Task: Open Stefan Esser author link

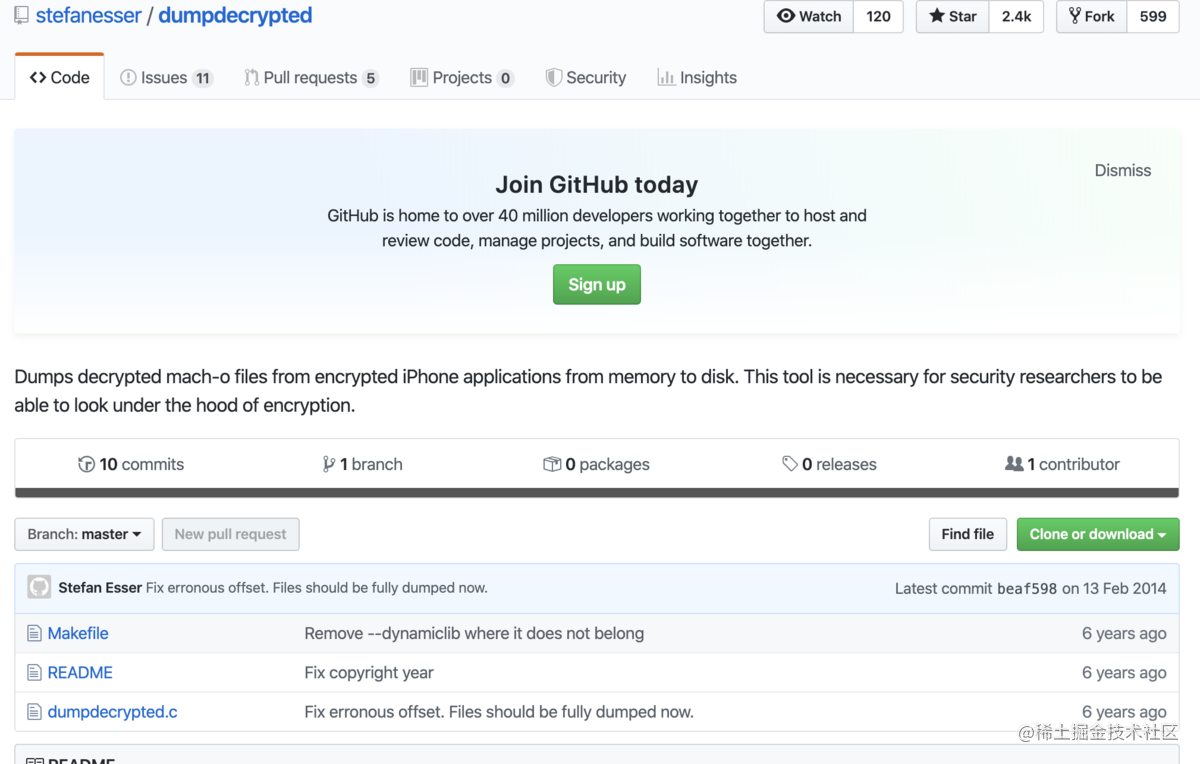Action: click(x=100, y=588)
